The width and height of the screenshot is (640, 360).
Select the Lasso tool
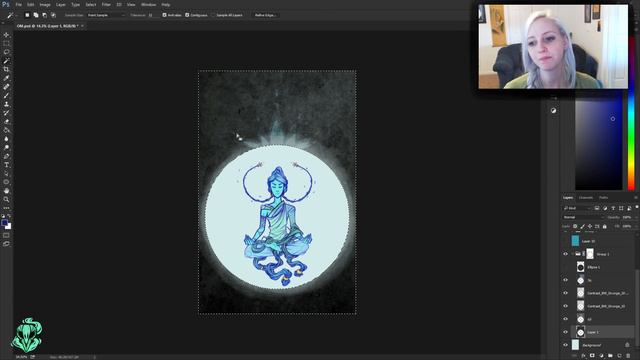[6, 52]
